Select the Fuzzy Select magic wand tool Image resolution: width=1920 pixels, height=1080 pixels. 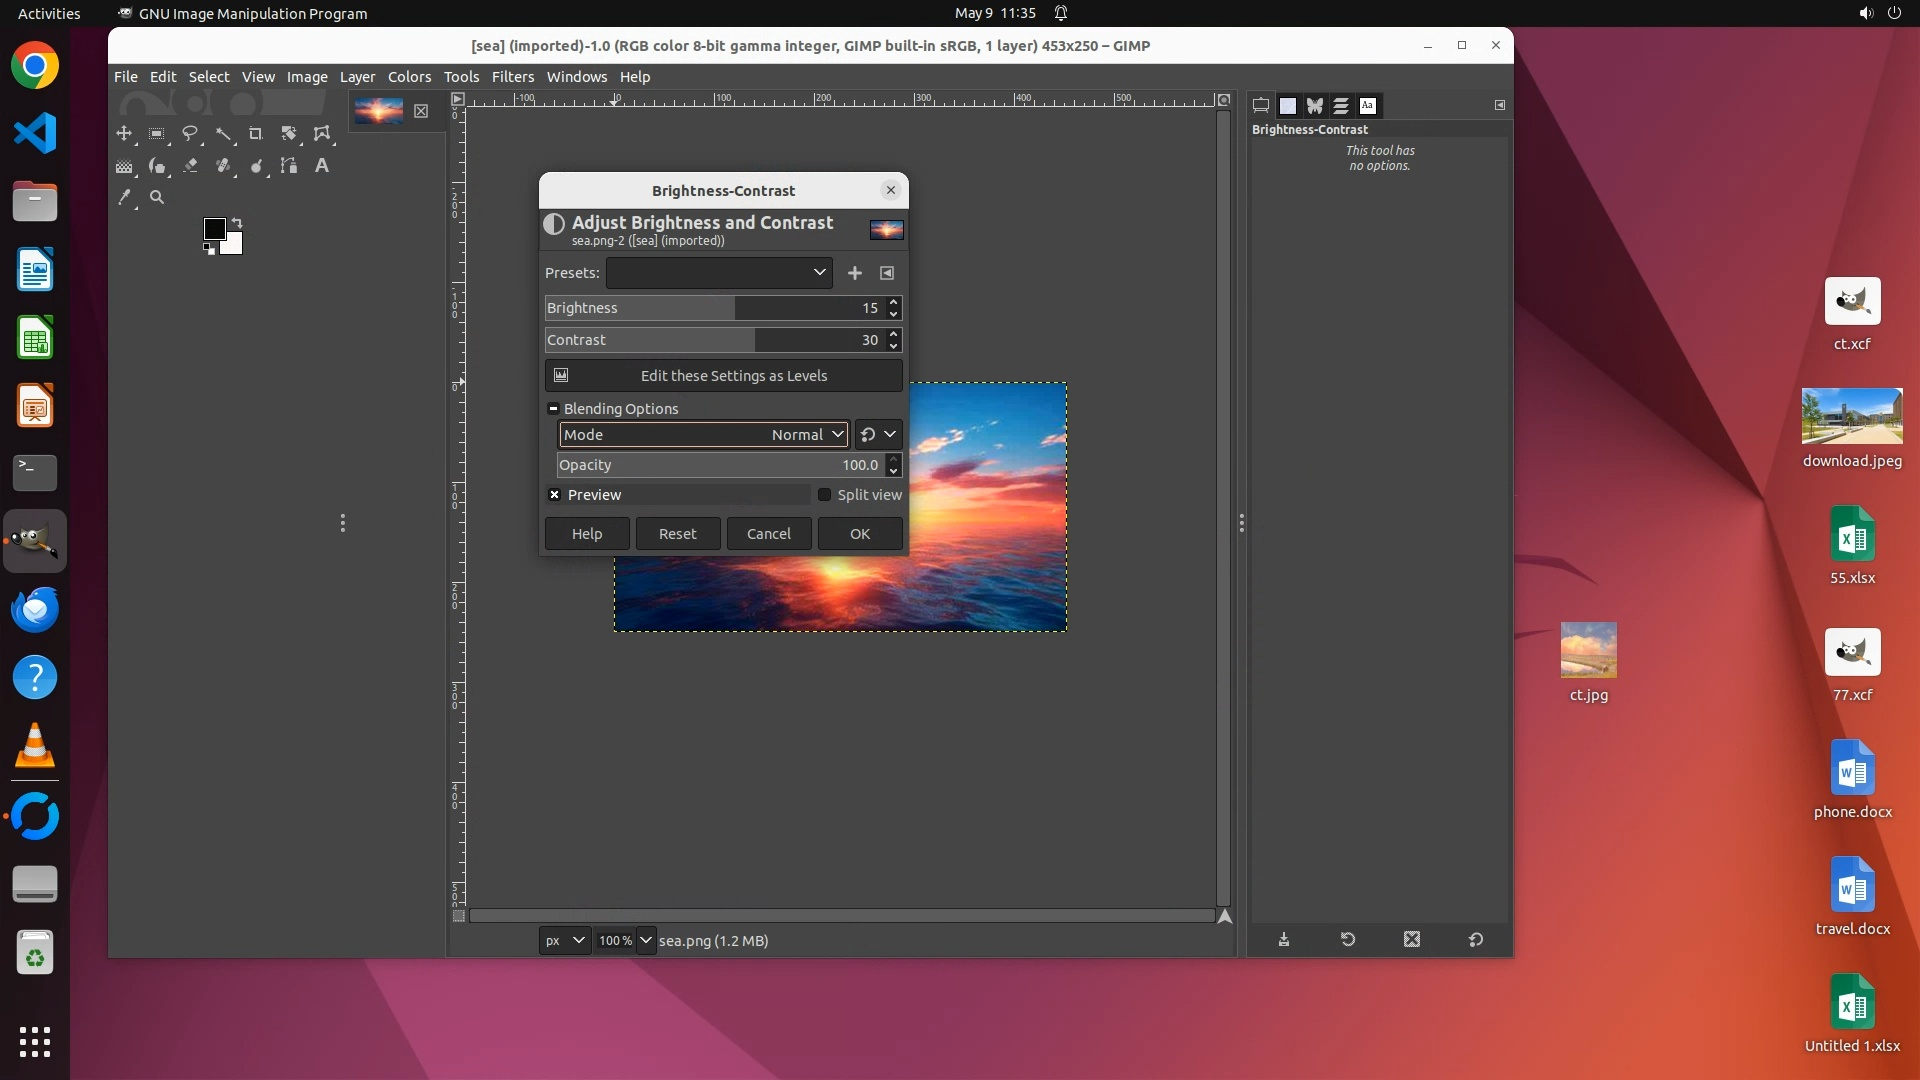[223, 134]
